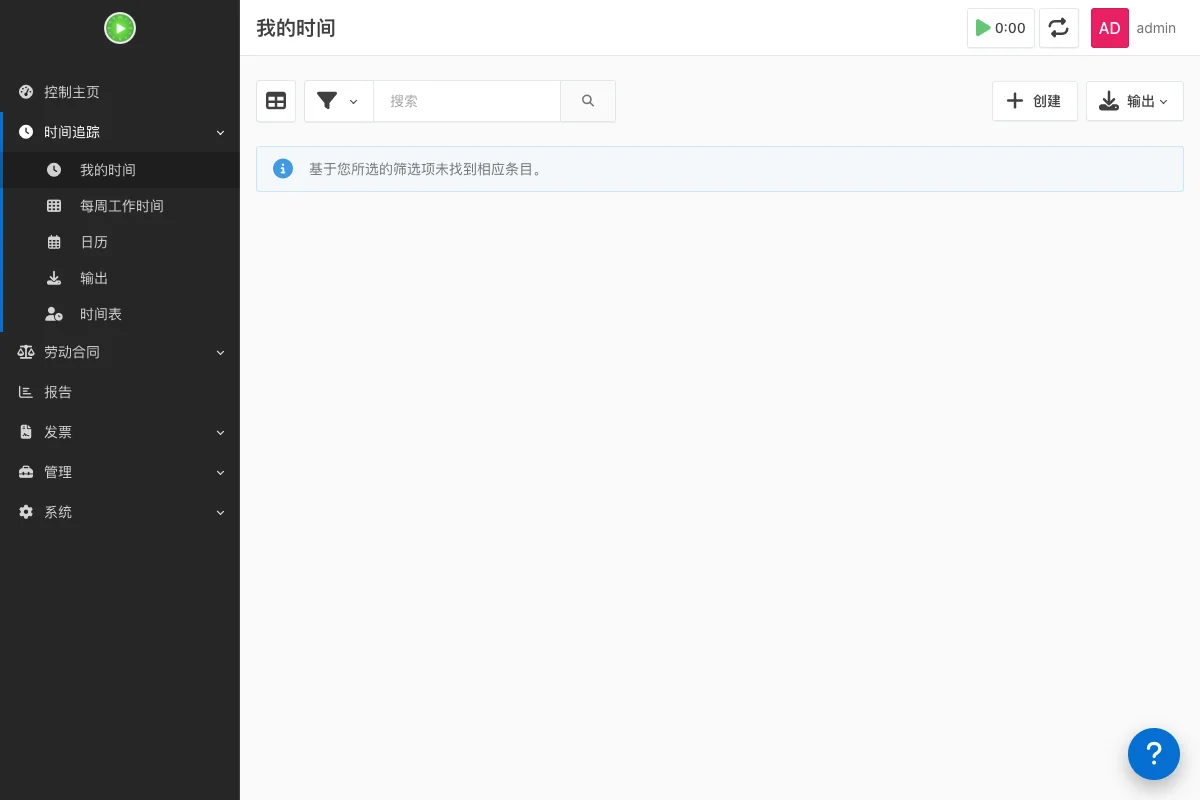Click the Kimai green play logo
This screenshot has height=800, width=1200.
120,28
